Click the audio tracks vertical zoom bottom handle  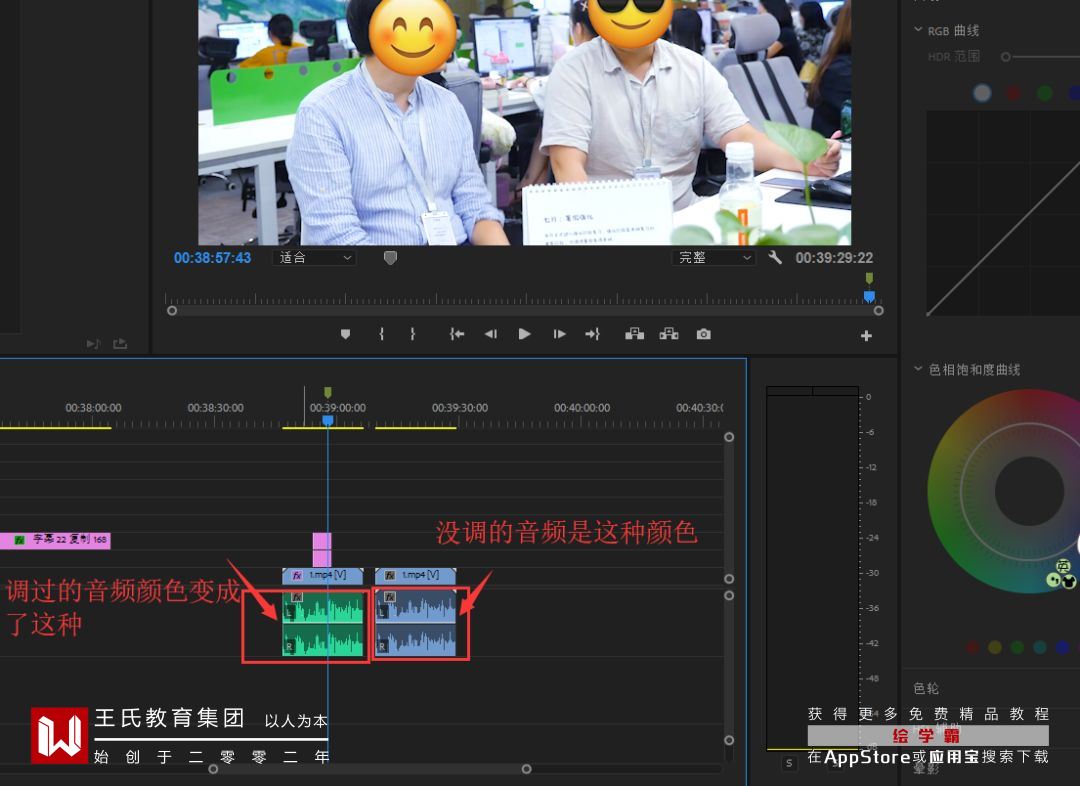[x=729, y=740]
